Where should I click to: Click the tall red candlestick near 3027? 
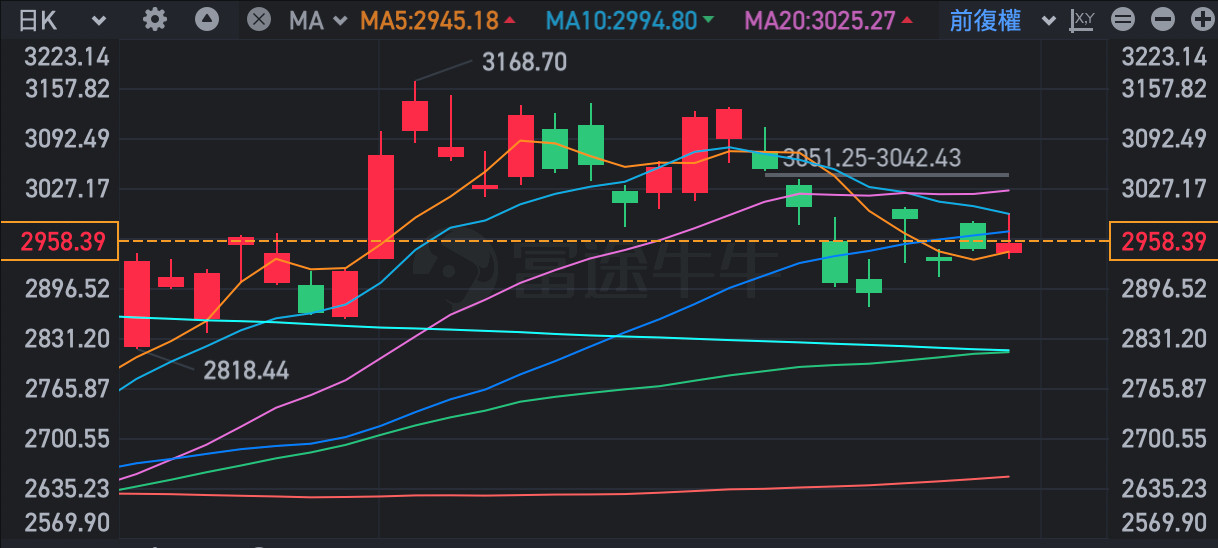[x=380, y=207]
